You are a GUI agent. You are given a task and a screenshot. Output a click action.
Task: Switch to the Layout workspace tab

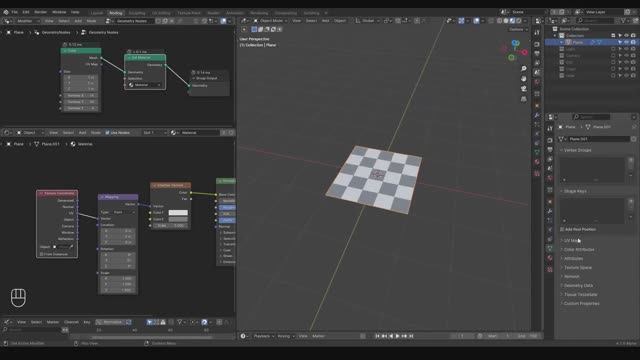[x=97, y=13]
